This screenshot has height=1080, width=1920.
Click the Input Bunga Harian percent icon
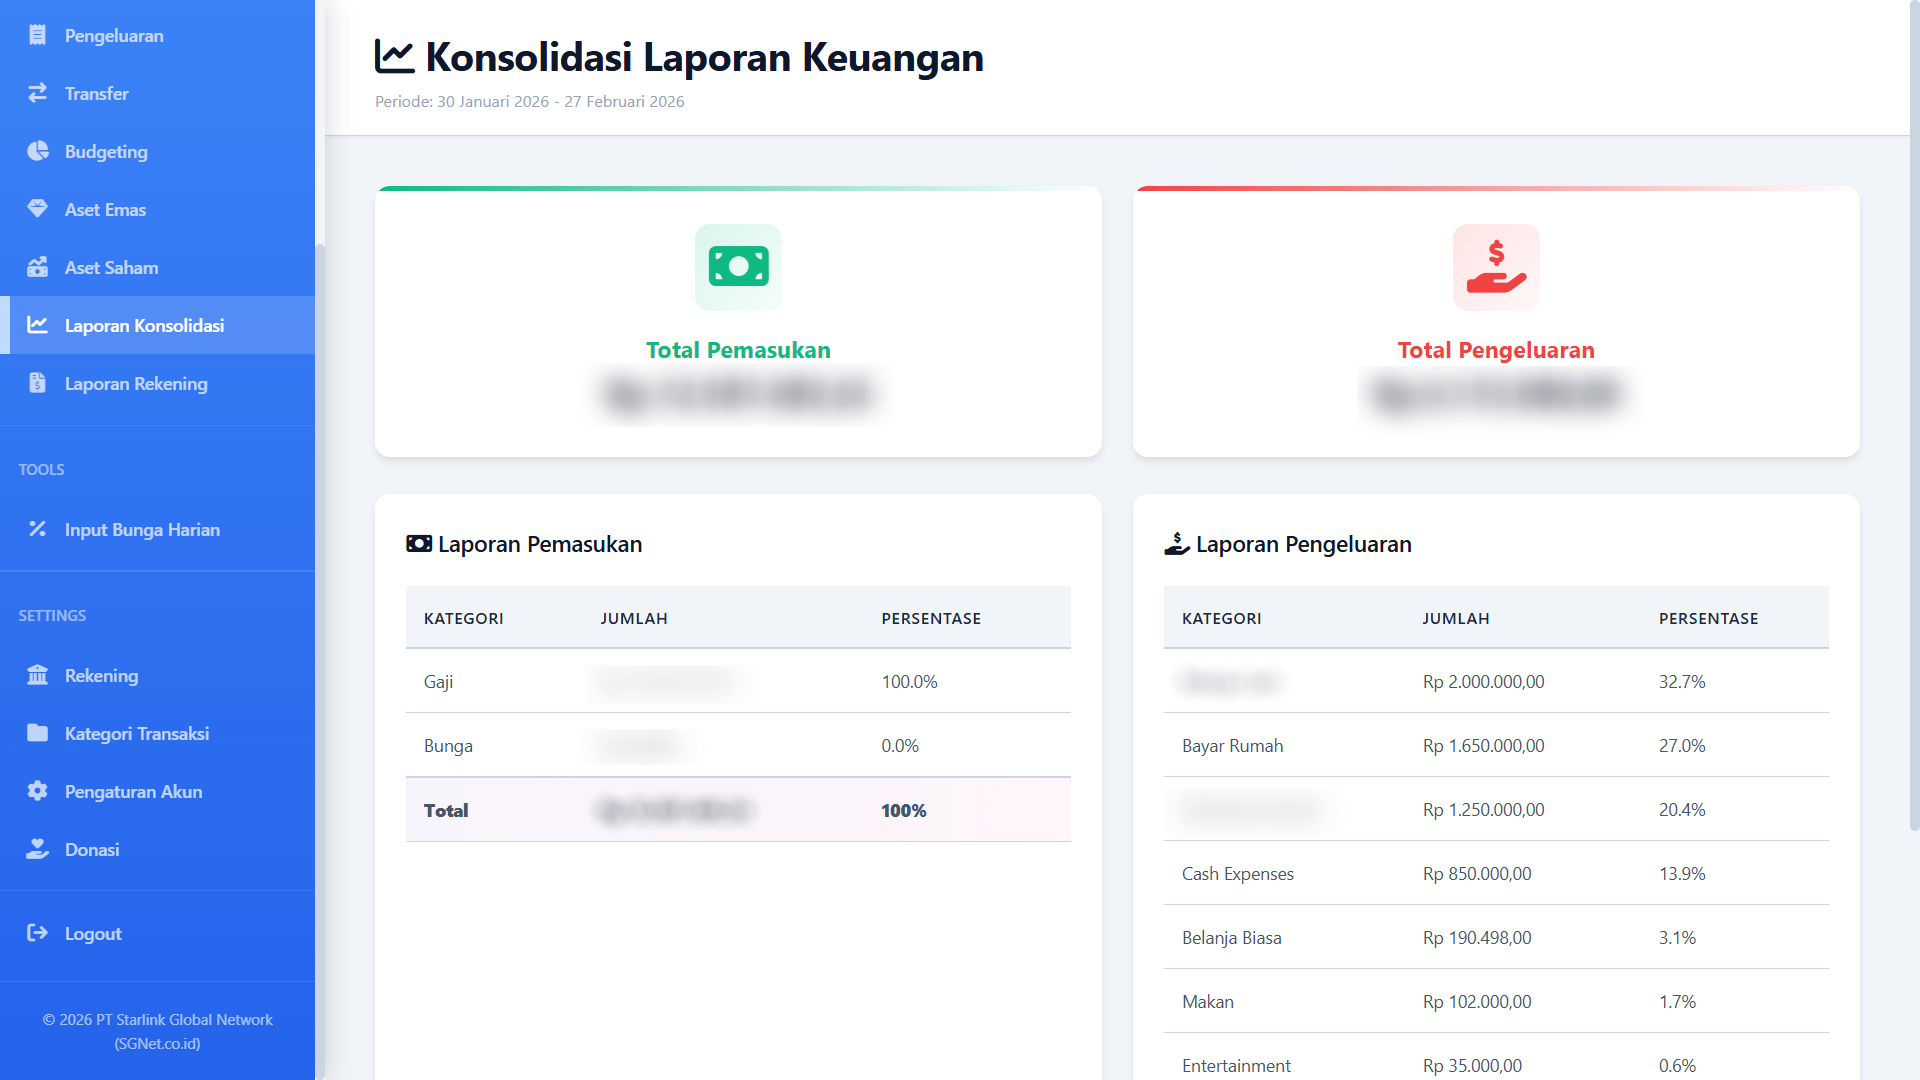click(x=37, y=529)
